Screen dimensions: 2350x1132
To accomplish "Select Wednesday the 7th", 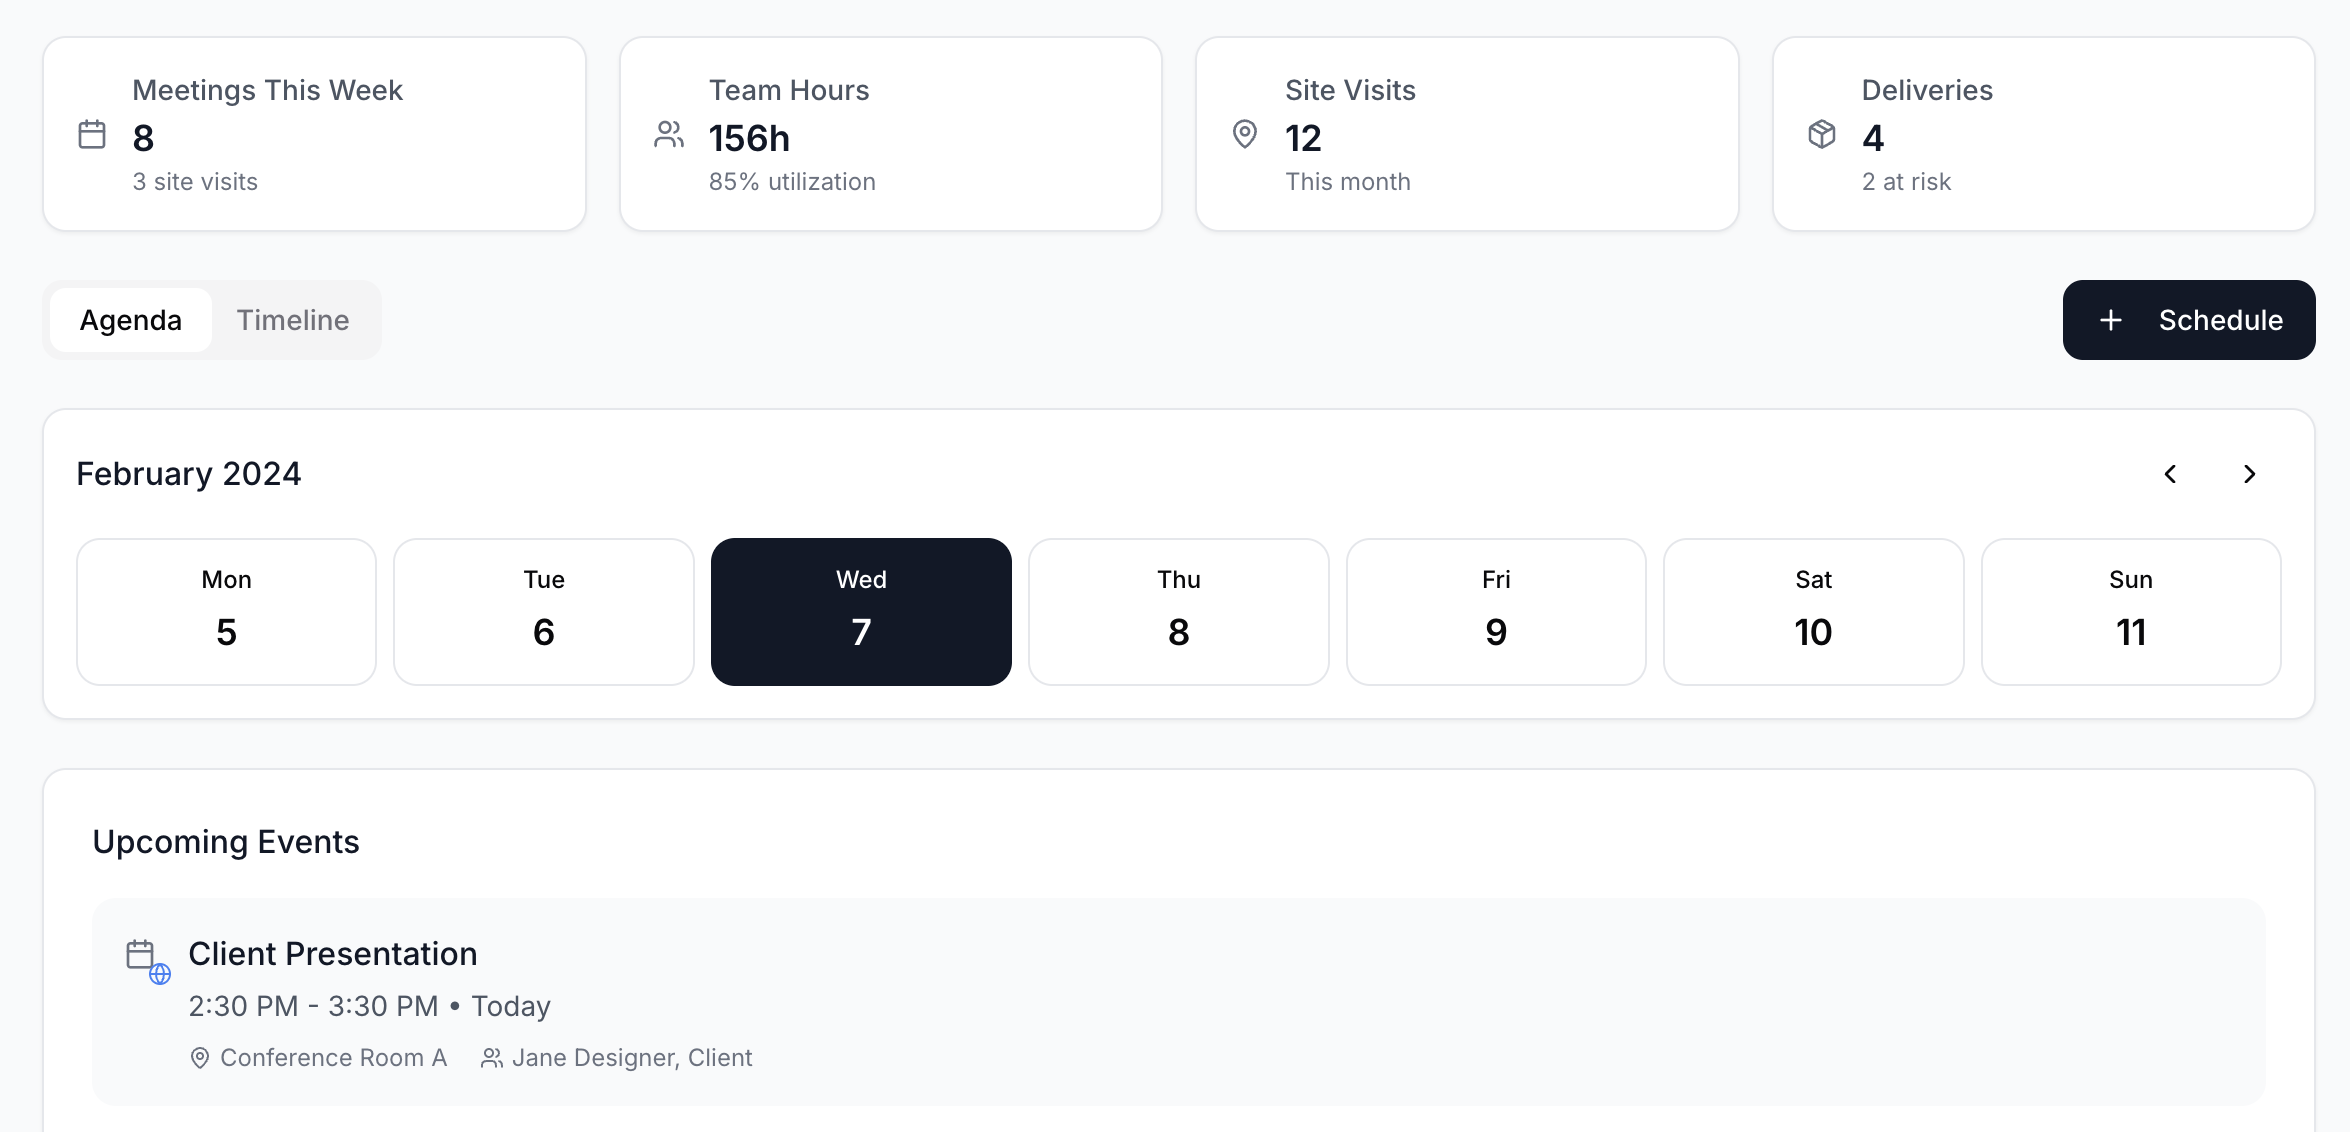I will (x=861, y=611).
